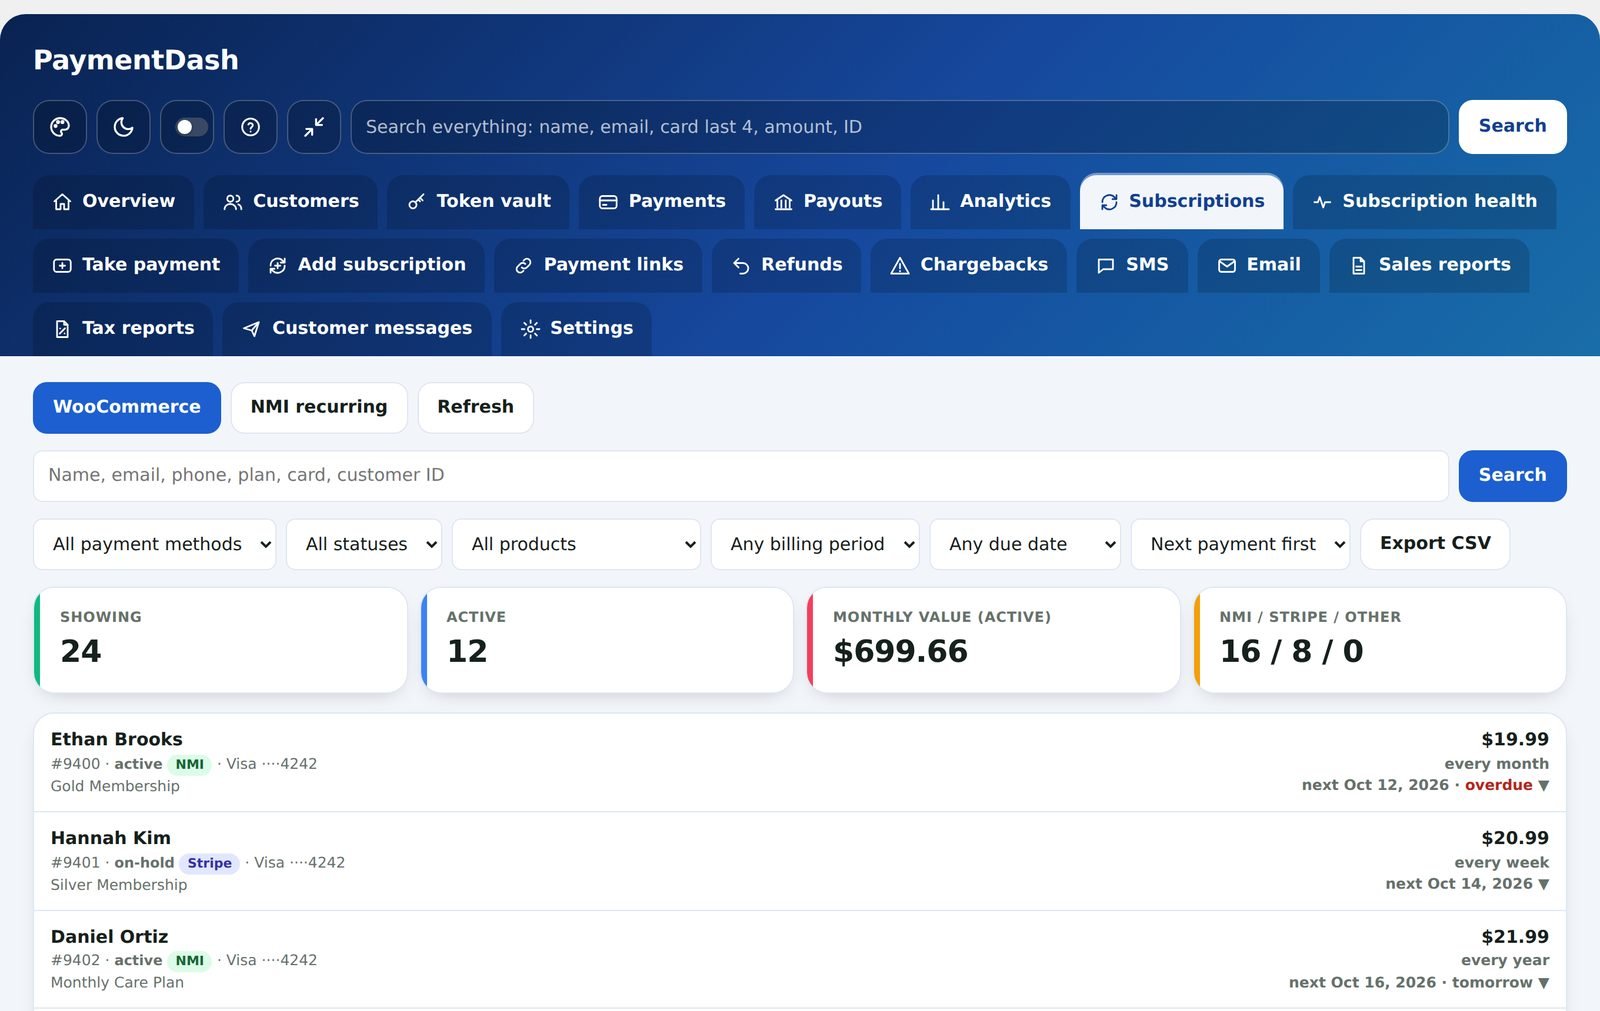
Task: Open Customer messages tab
Action: 357,329
